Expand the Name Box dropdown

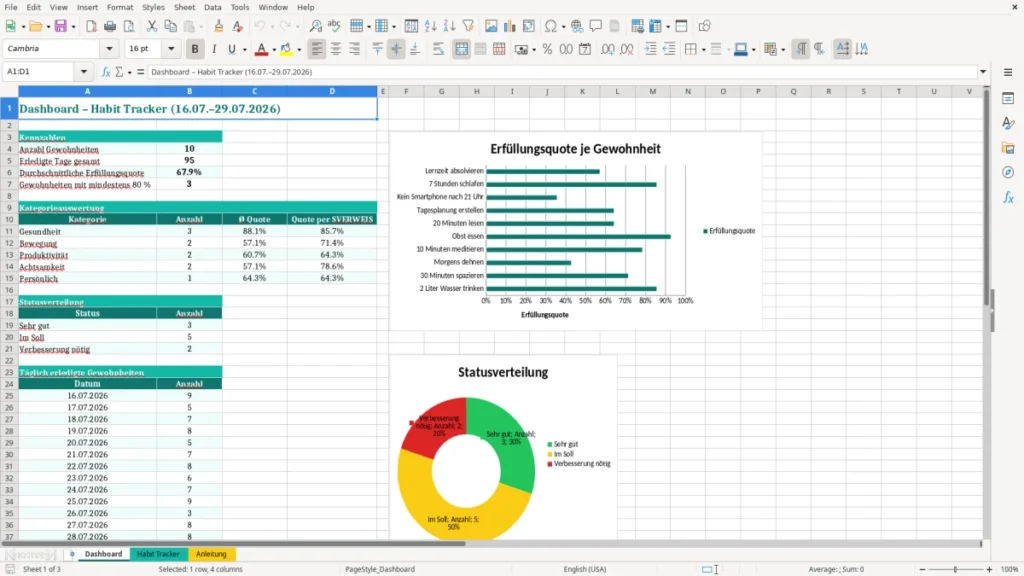(x=84, y=72)
